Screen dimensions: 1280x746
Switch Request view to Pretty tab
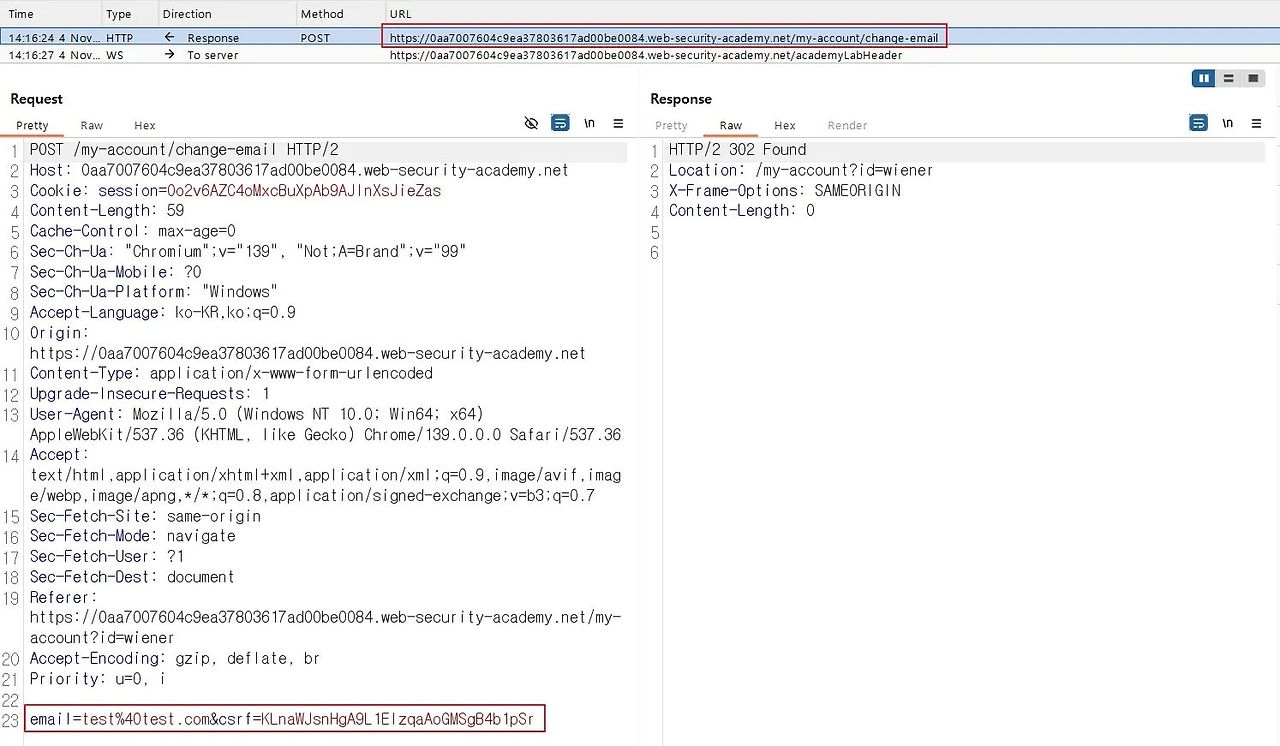[32, 125]
